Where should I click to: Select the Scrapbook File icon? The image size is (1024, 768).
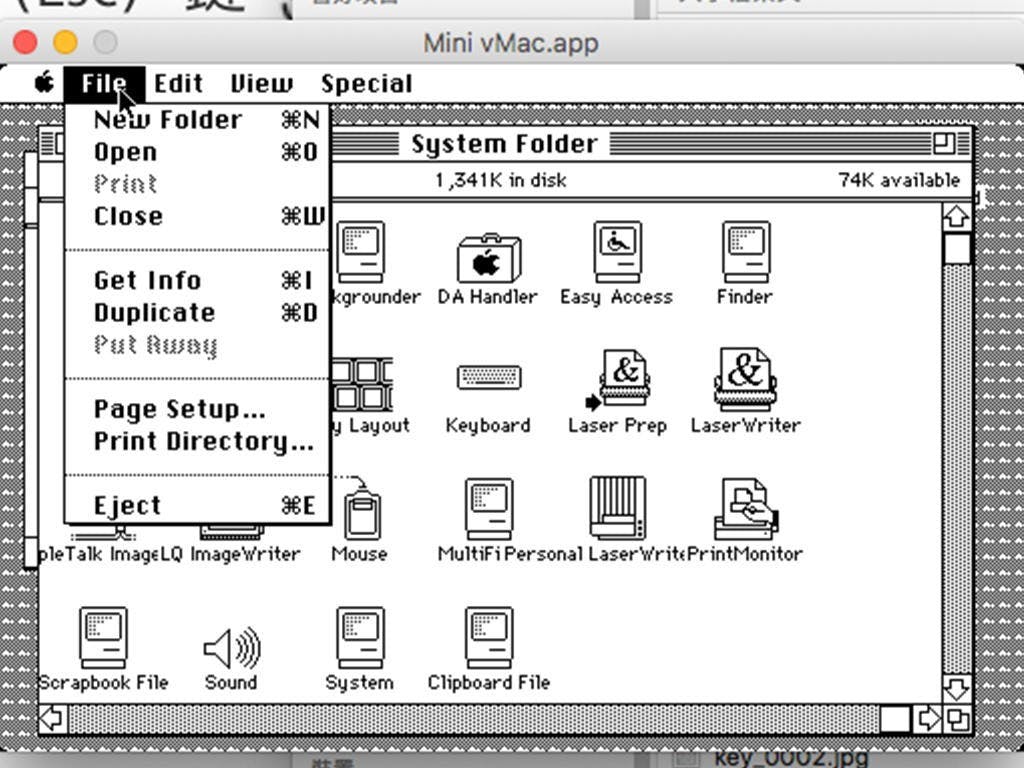click(103, 638)
